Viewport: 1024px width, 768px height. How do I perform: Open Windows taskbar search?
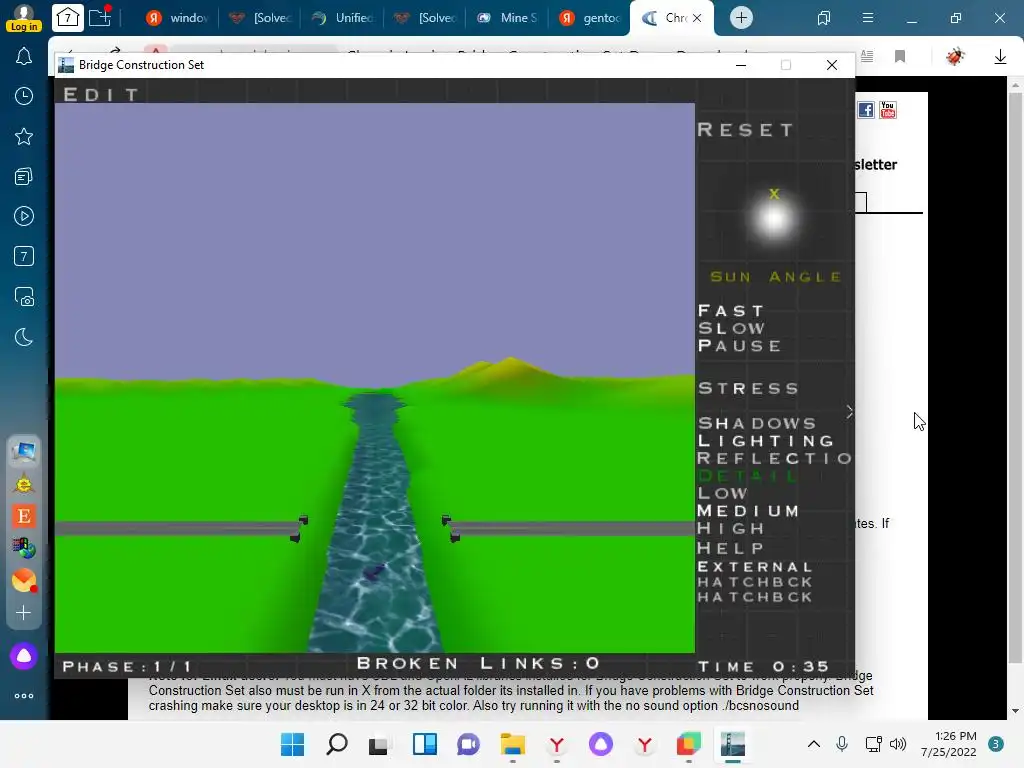pyautogui.click(x=337, y=744)
